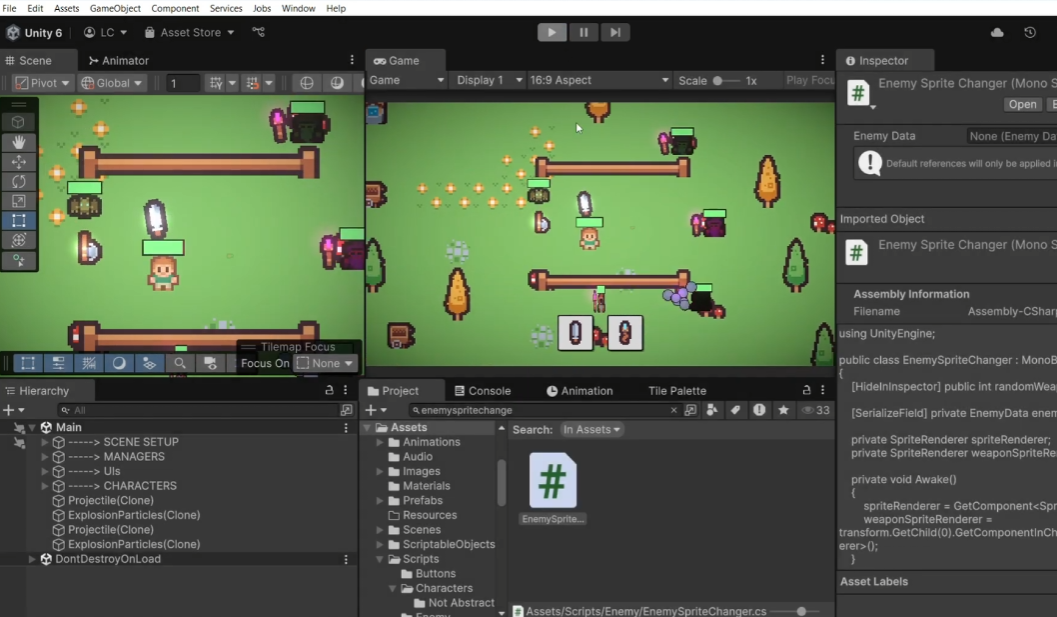Open the GameObject menu

(x=115, y=8)
